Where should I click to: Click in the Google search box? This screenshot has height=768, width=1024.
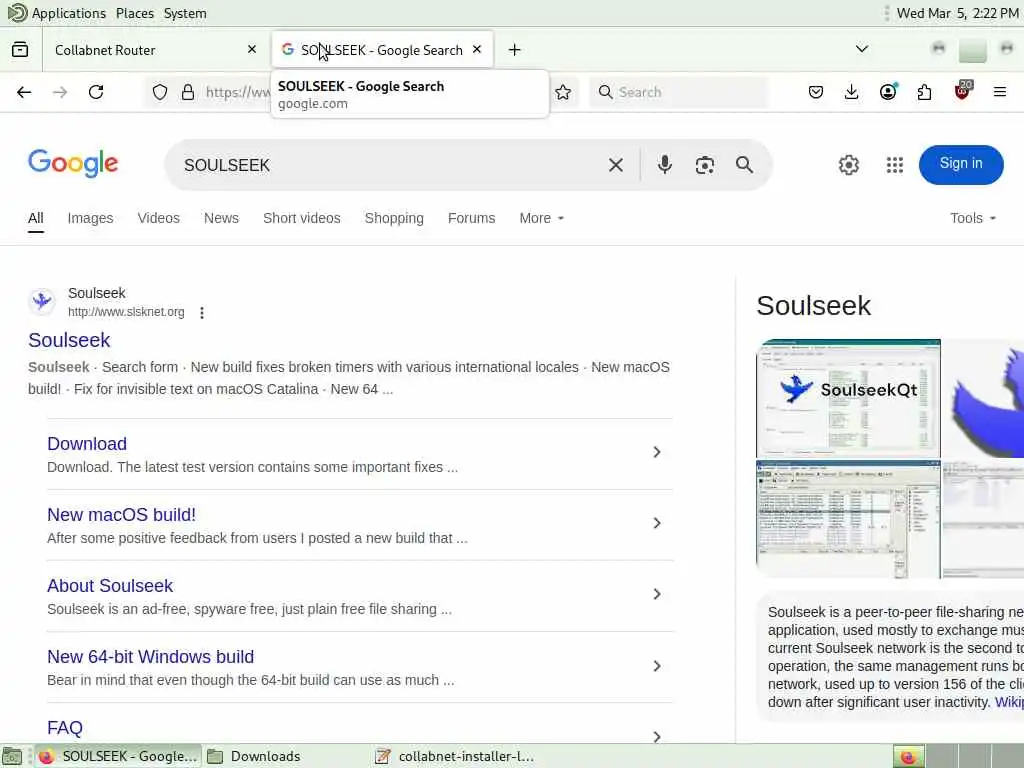click(392, 165)
